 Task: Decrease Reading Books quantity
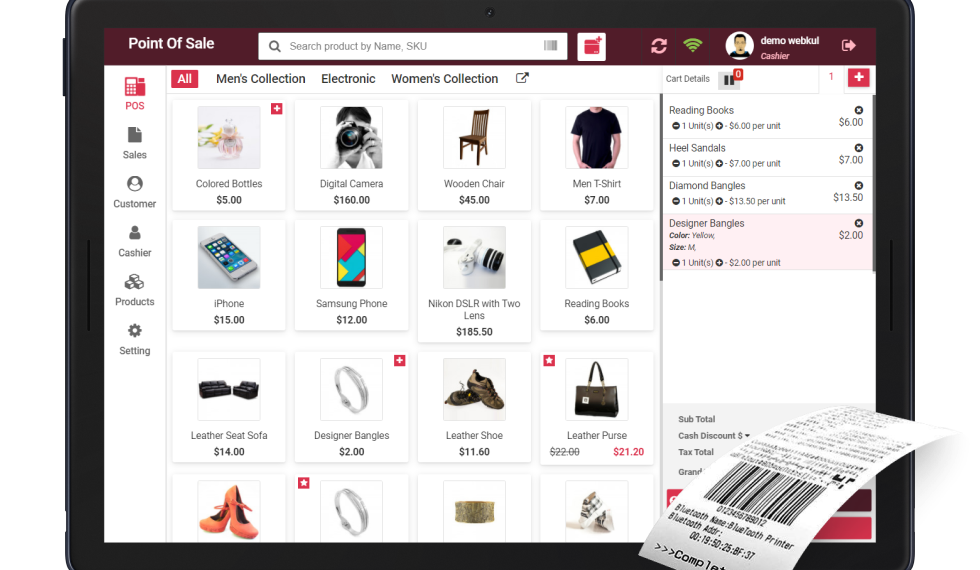(x=676, y=126)
